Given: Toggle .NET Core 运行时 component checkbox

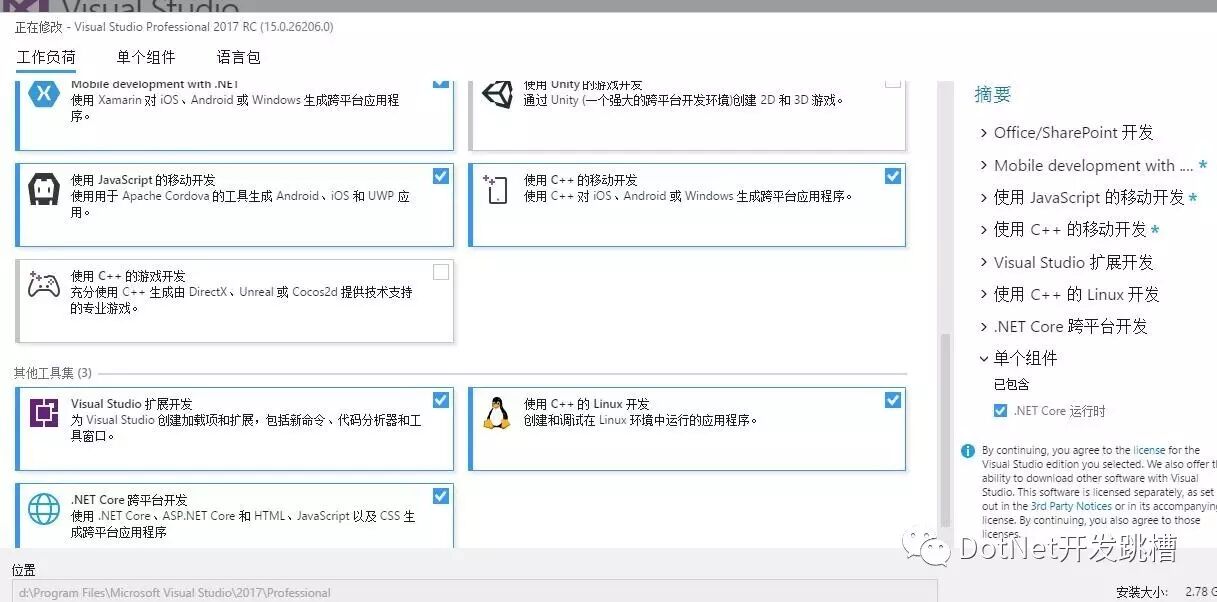Looking at the screenshot, I should click(1000, 411).
